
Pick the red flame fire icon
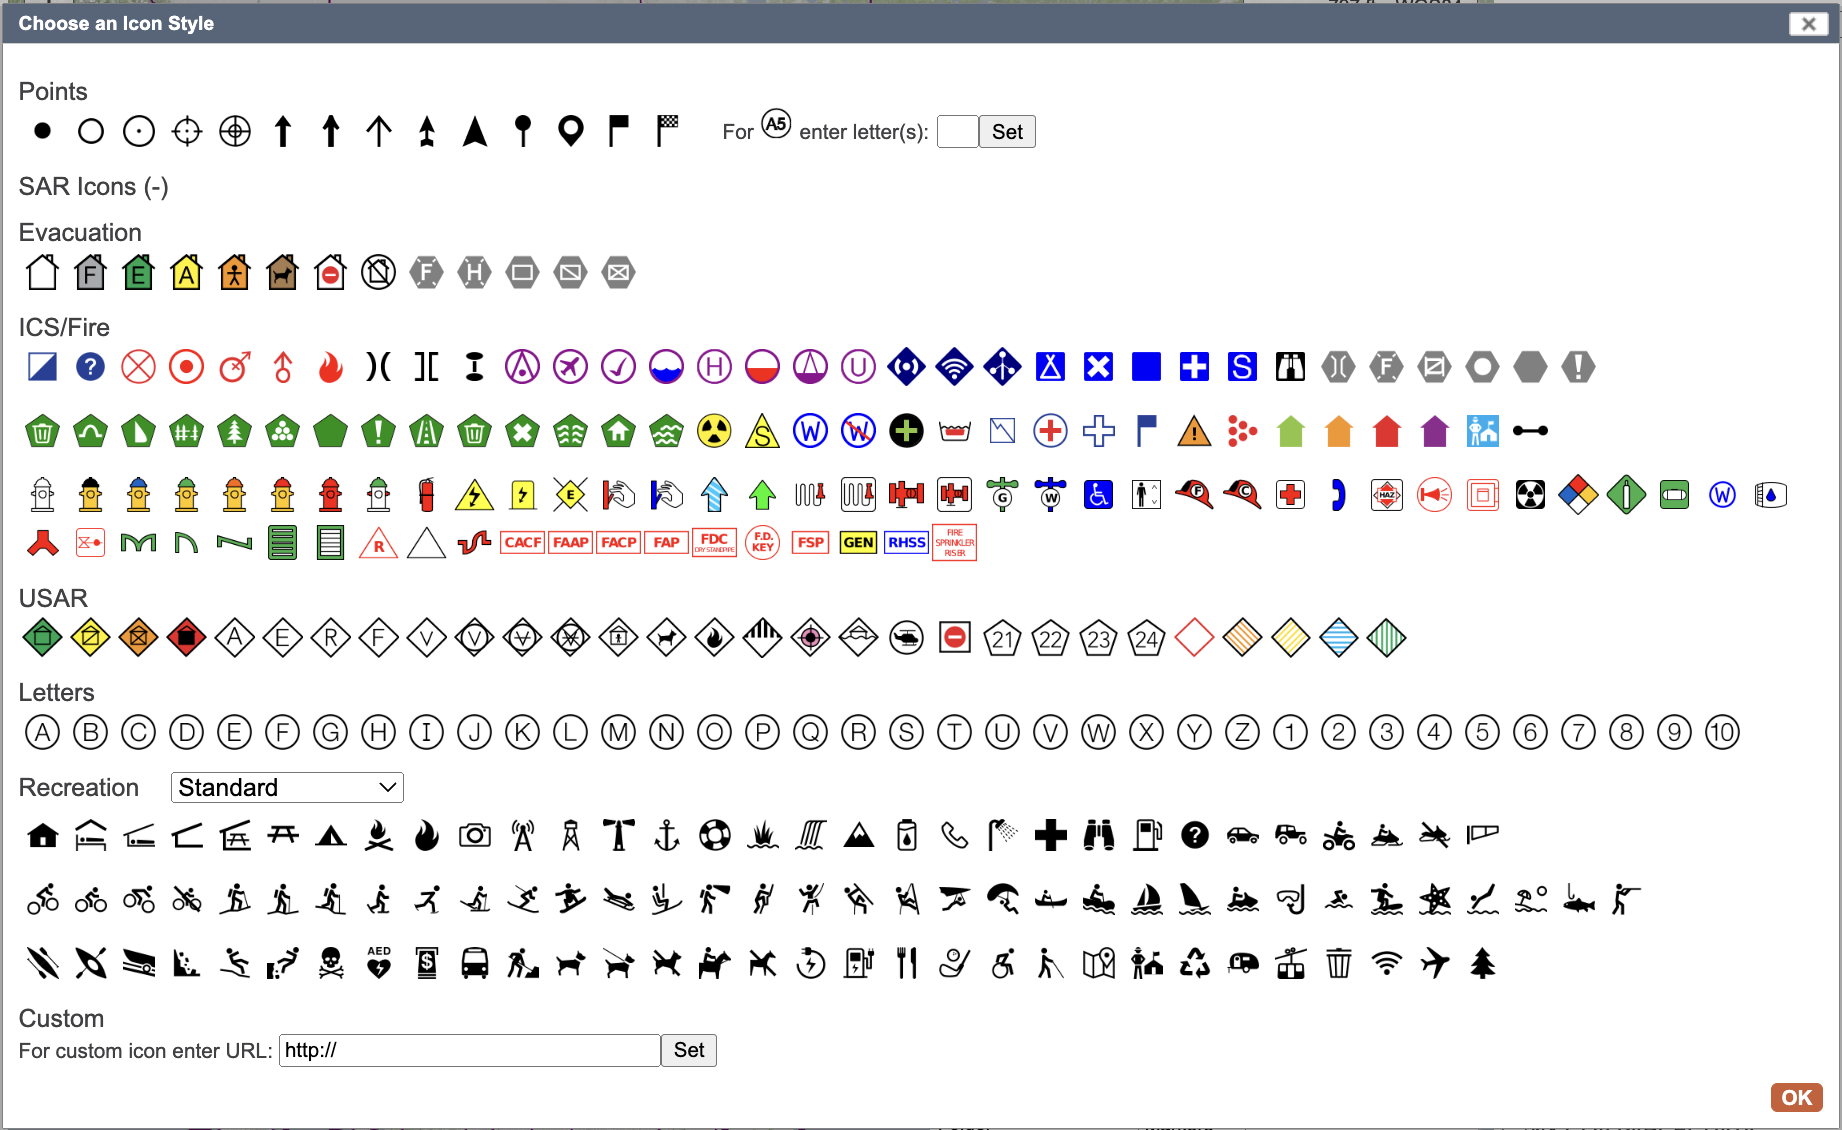tap(330, 368)
